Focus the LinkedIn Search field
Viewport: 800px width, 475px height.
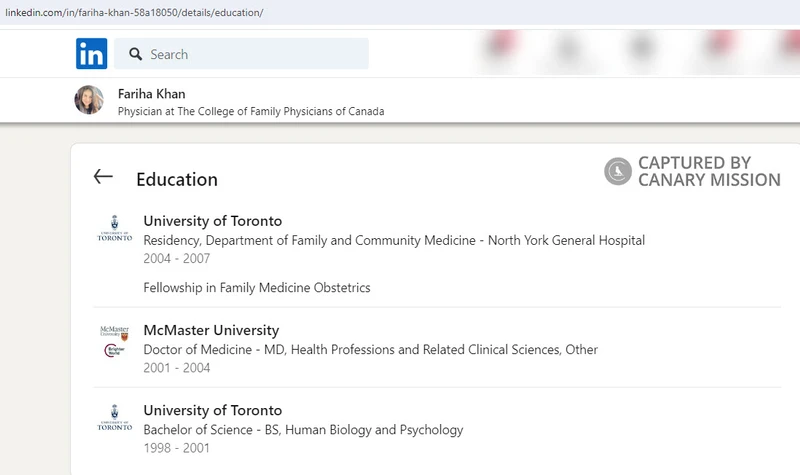(x=241, y=54)
